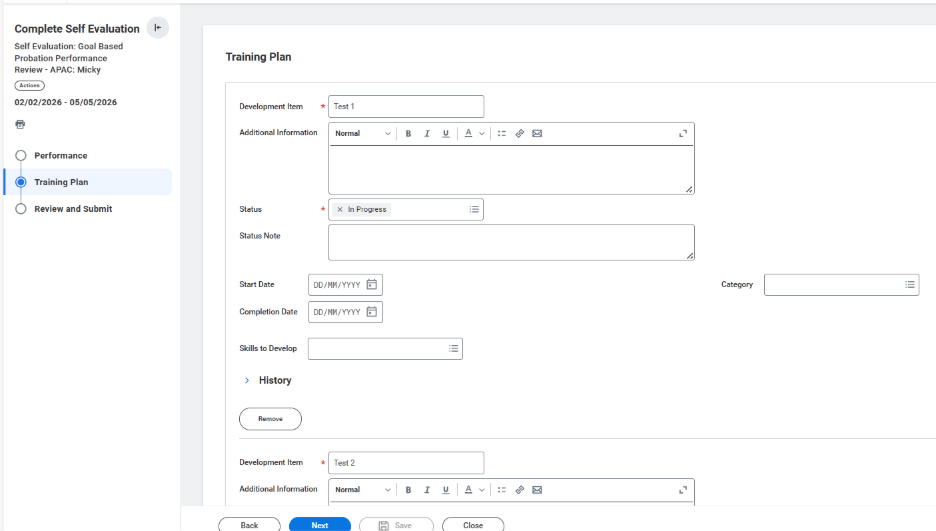Click the bulleted list icon in Test 1 editor
The height and width of the screenshot is (531, 936).
(x=502, y=134)
